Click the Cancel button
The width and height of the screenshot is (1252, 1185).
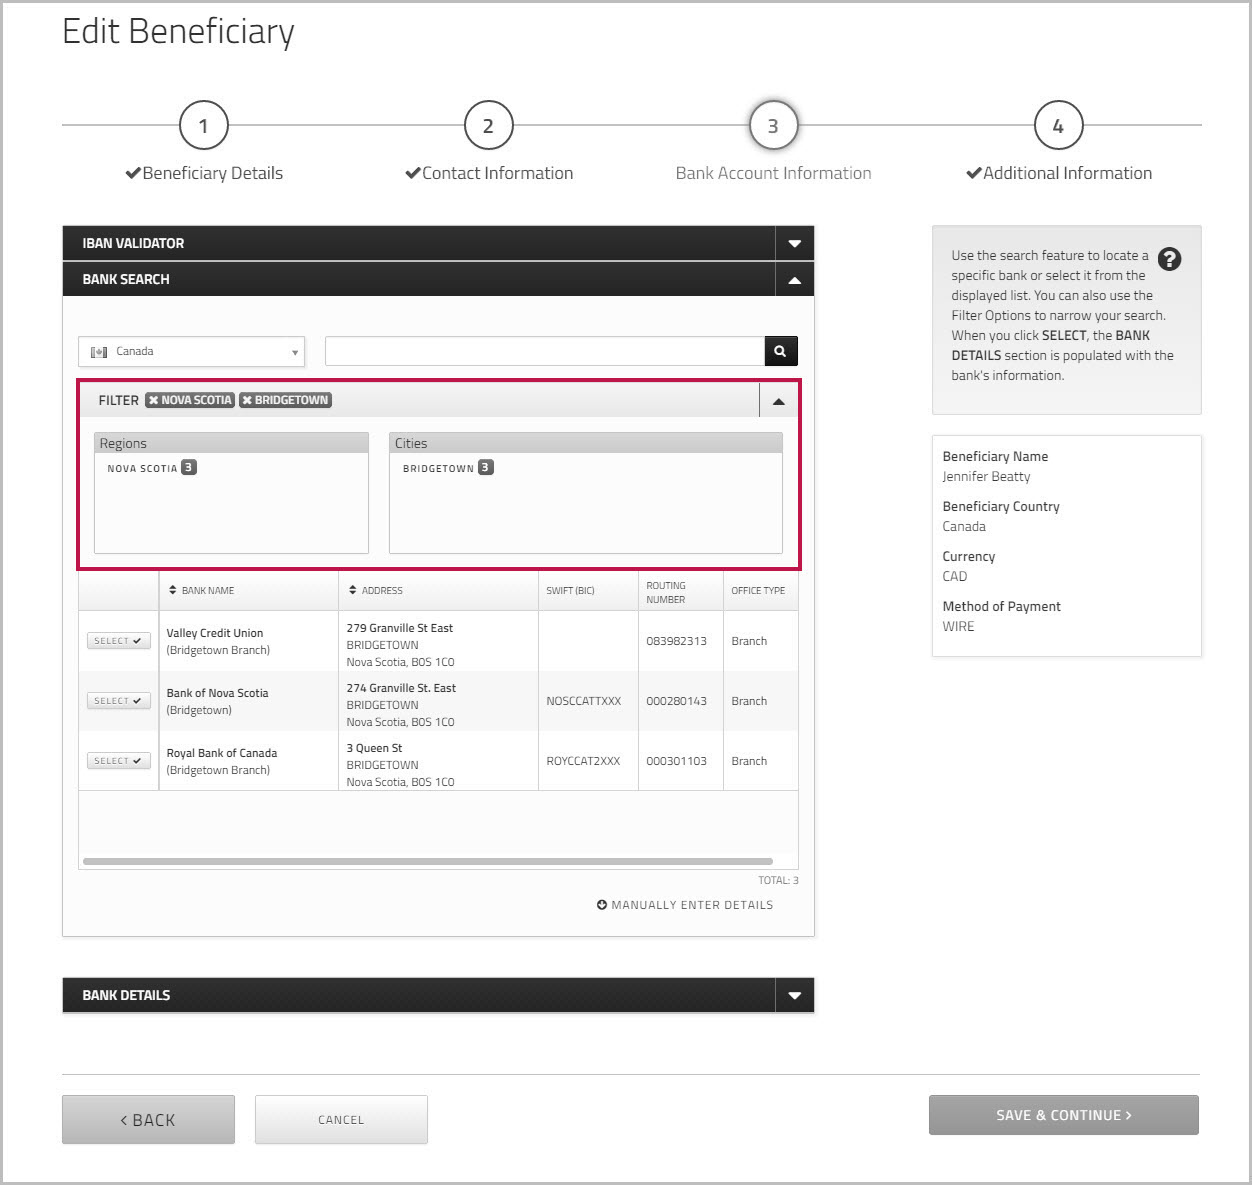click(x=341, y=1120)
